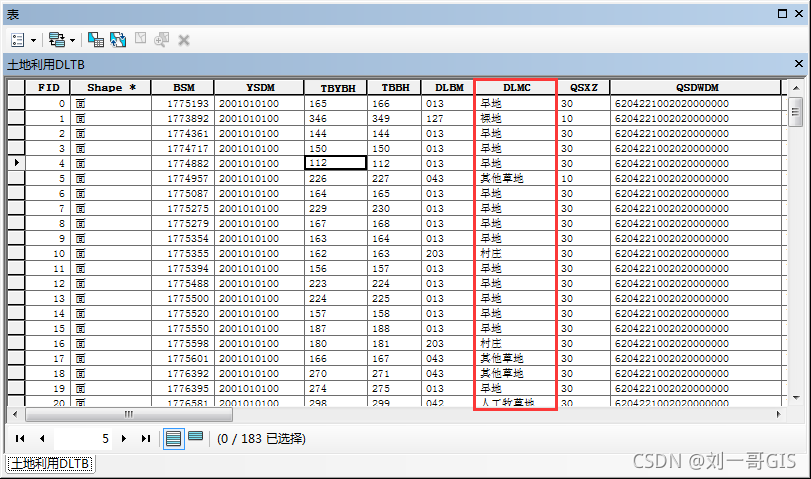
Task: Click the QSDWDM cell in FID 0 row
Action: [696, 103]
